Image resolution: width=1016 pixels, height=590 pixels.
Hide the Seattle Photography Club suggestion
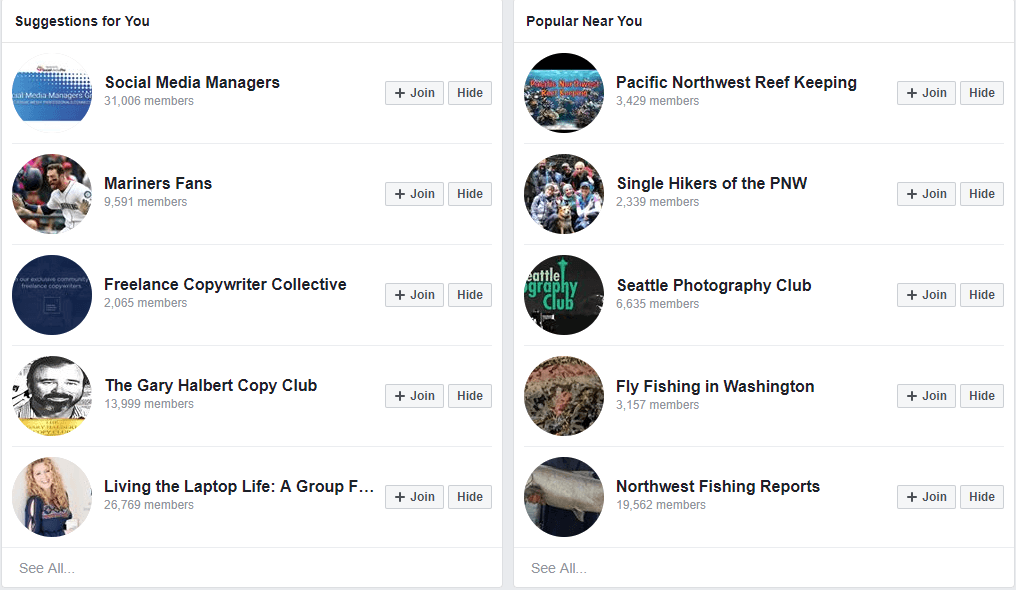tap(981, 294)
